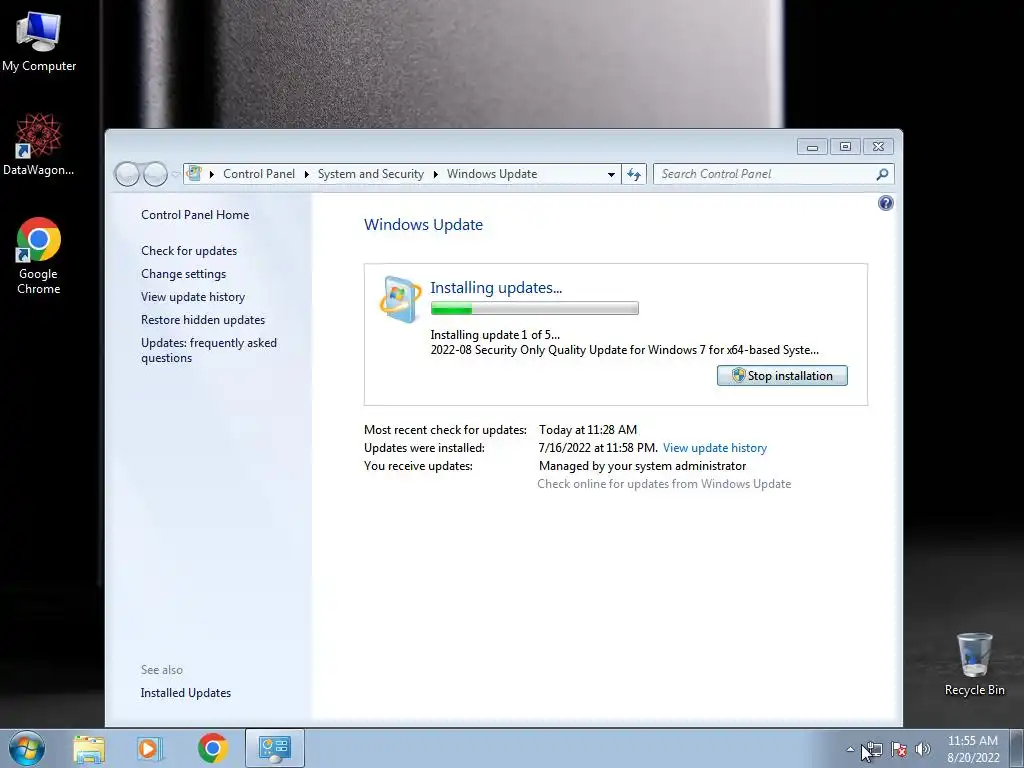The height and width of the screenshot is (768, 1024).
Task: Click the Installing updates... heading
Action: [496, 287]
